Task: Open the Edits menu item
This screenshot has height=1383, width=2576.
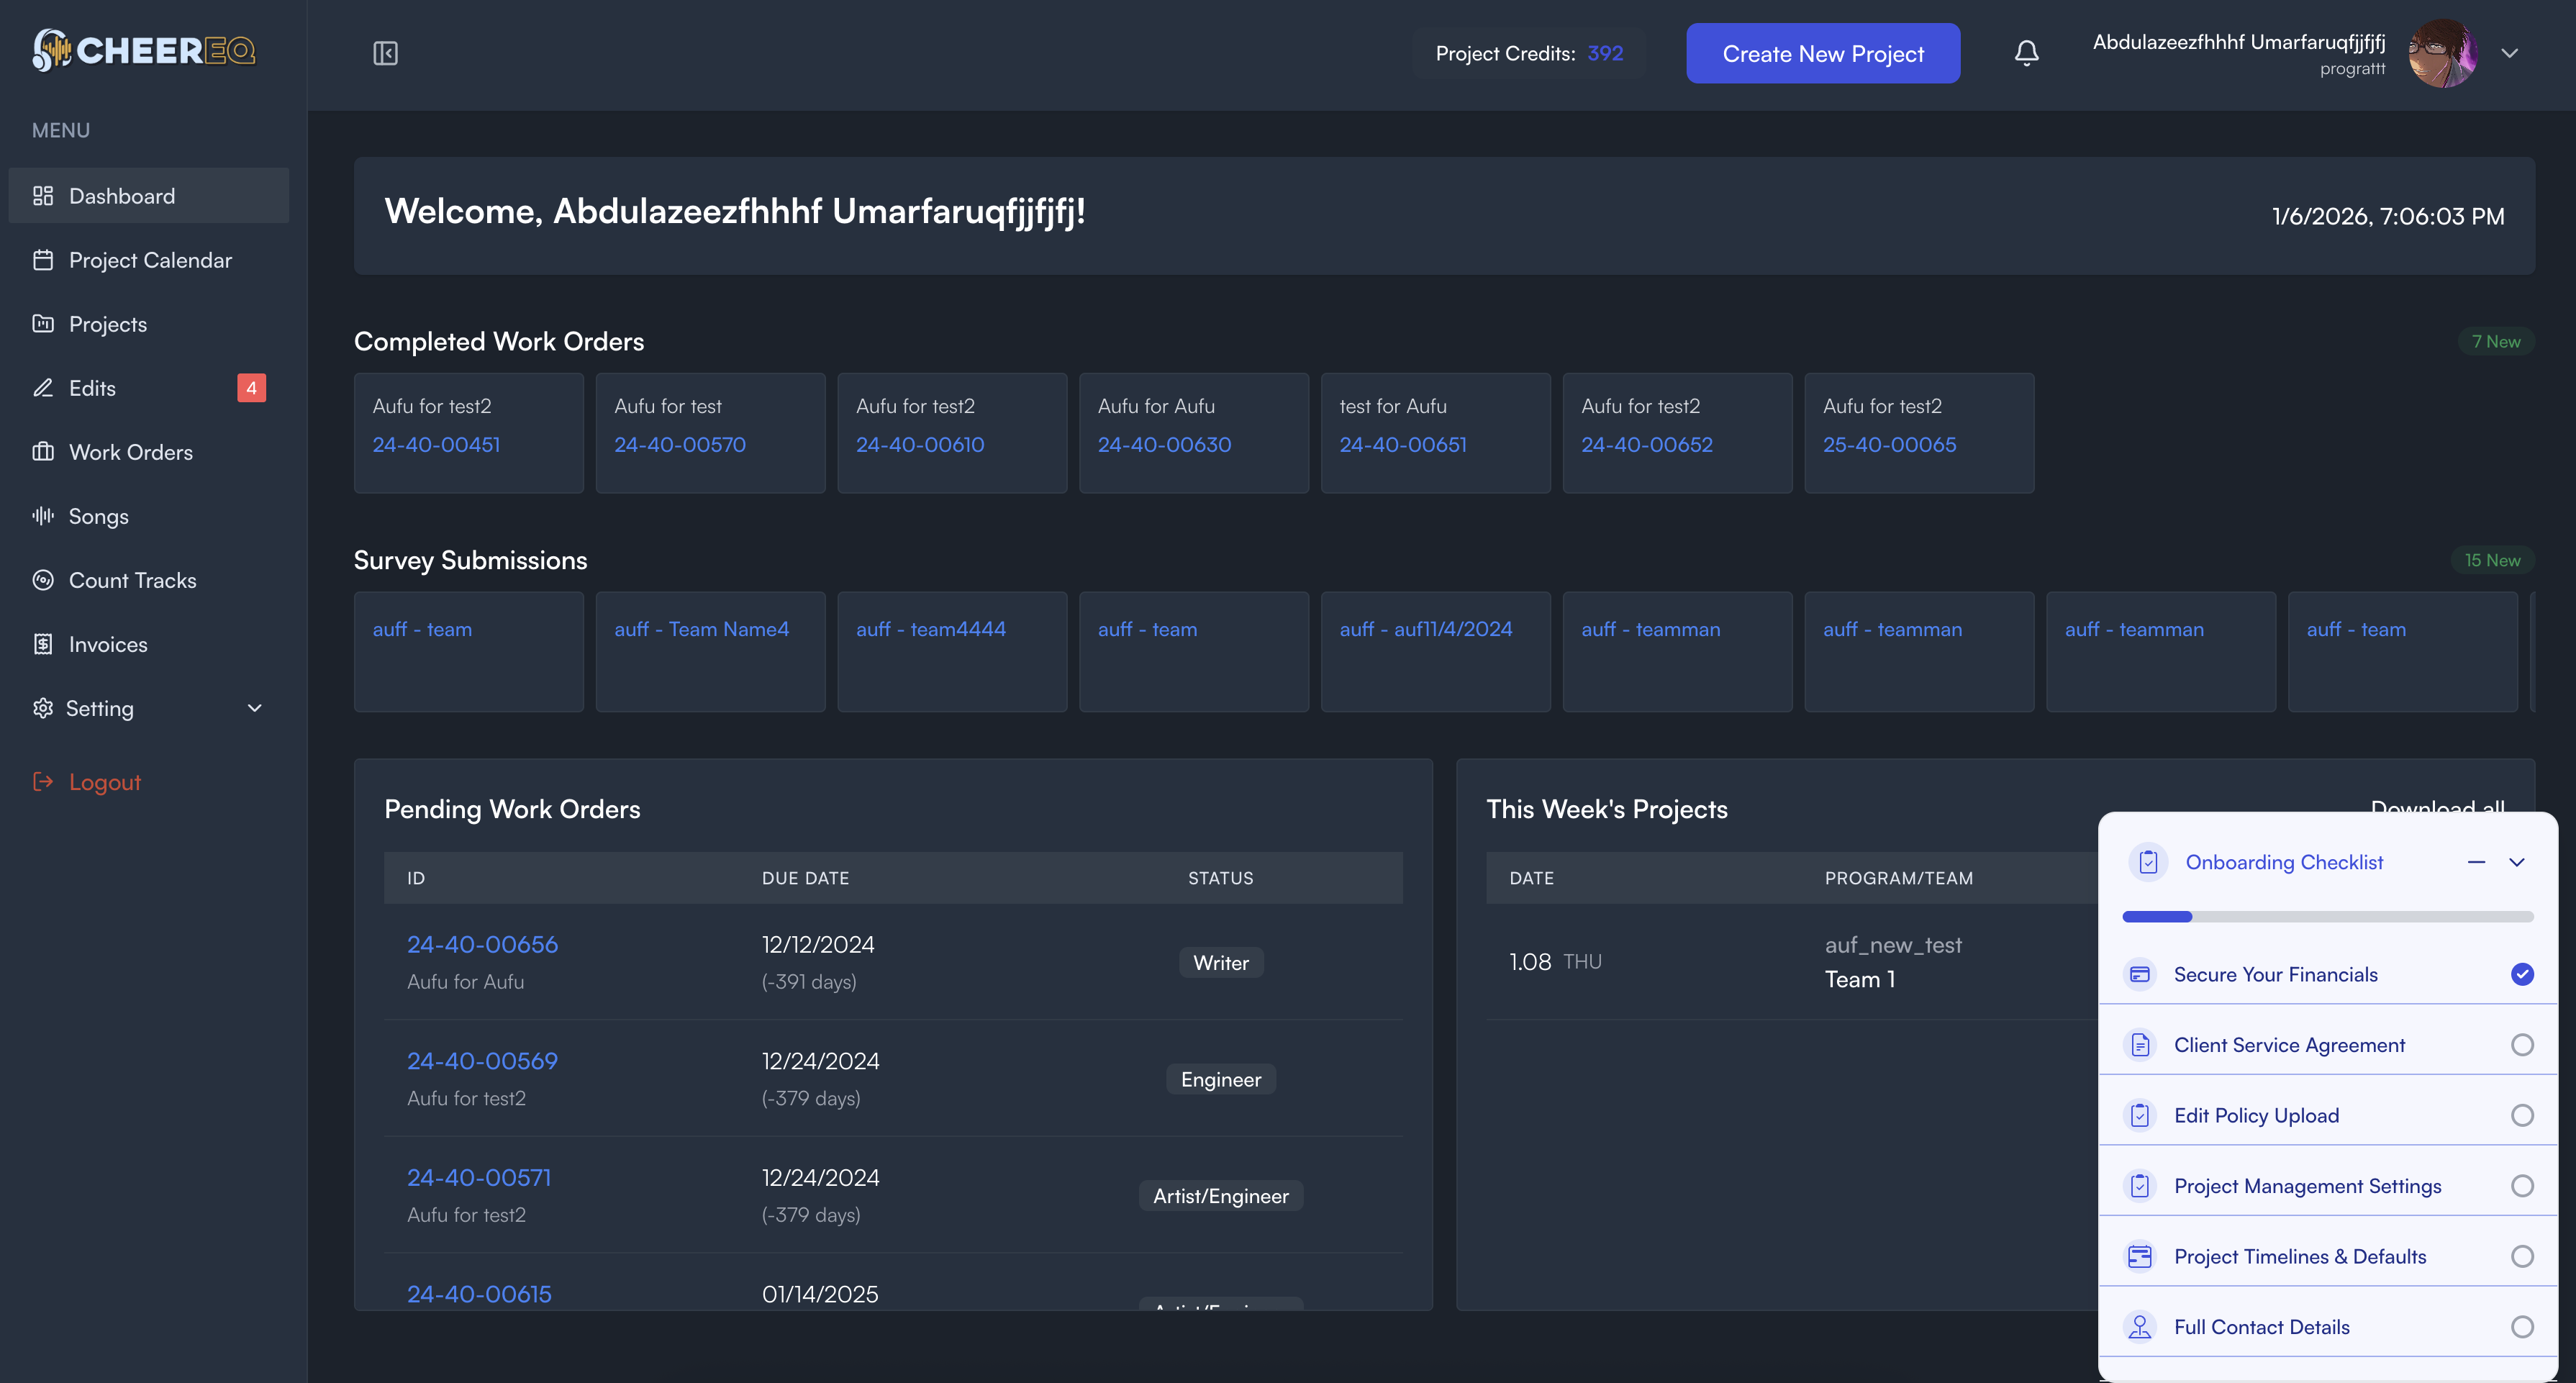Action: (x=92, y=388)
